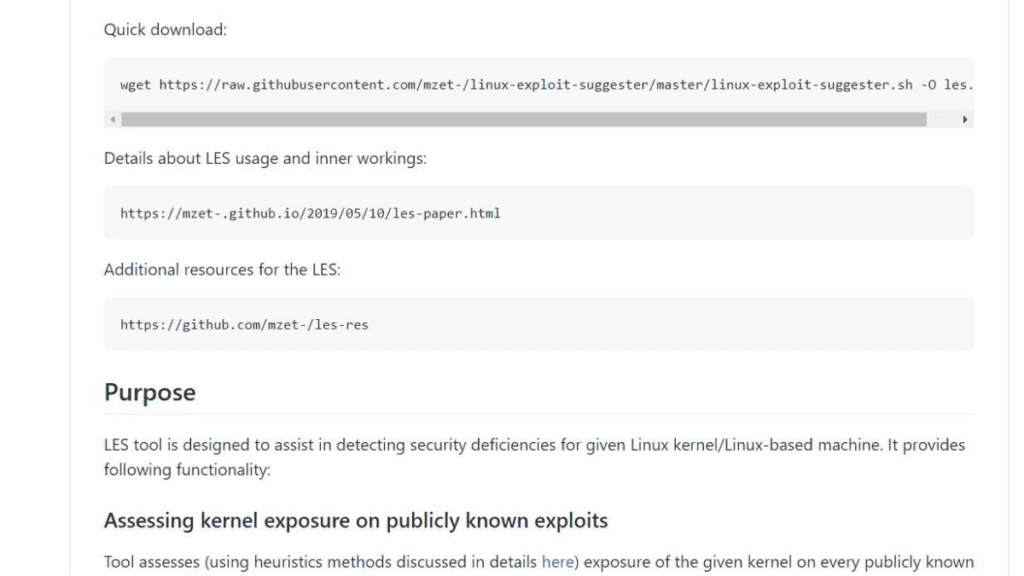Click the Purpose heading
Screen dimensions: 1024x576
pyautogui.click(x=150, y=392)
